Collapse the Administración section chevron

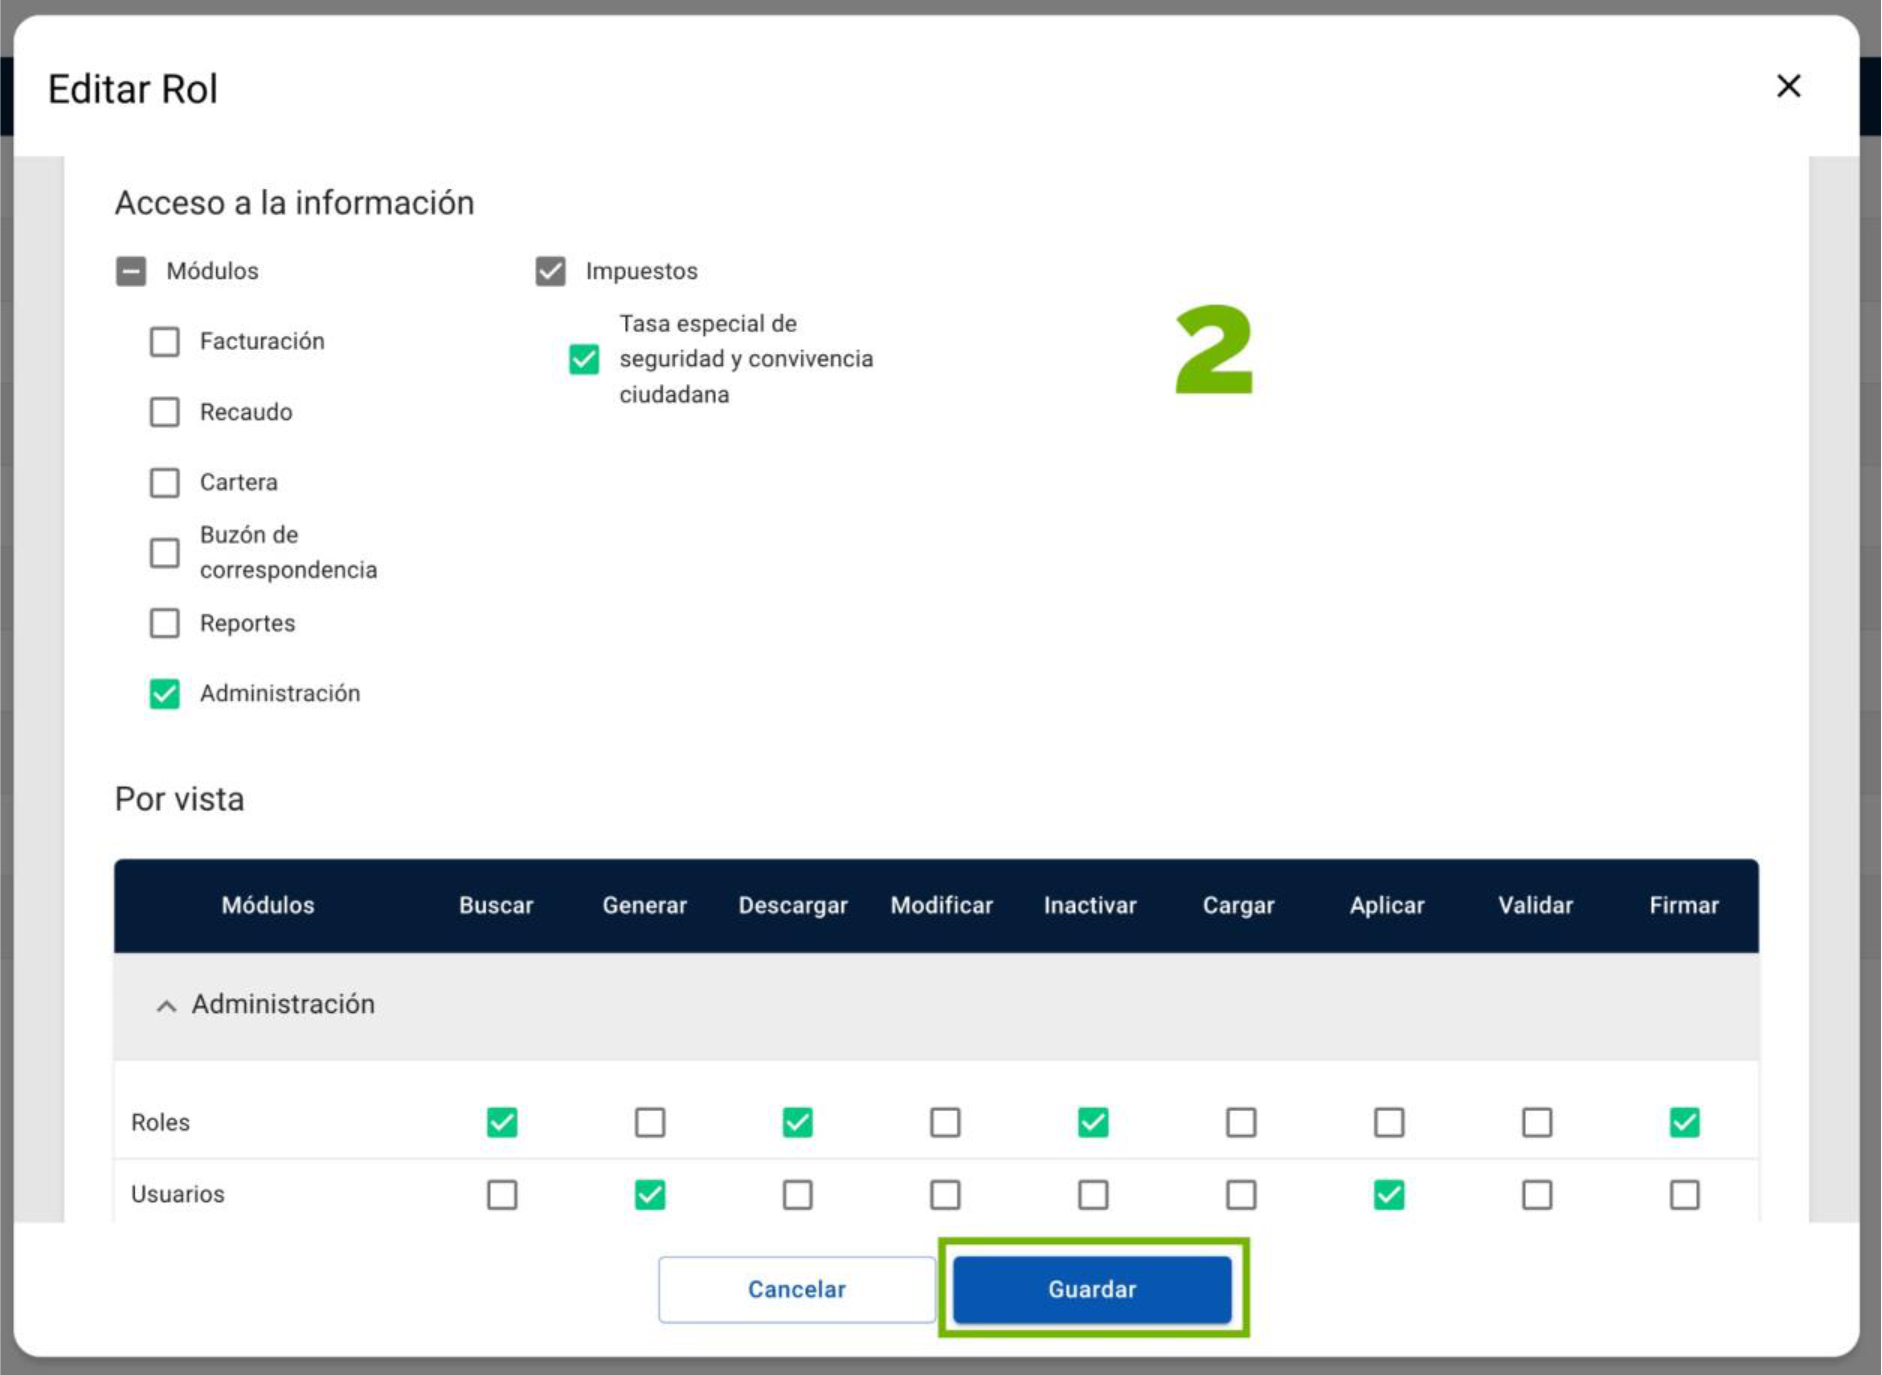(x=166, y=1006)
